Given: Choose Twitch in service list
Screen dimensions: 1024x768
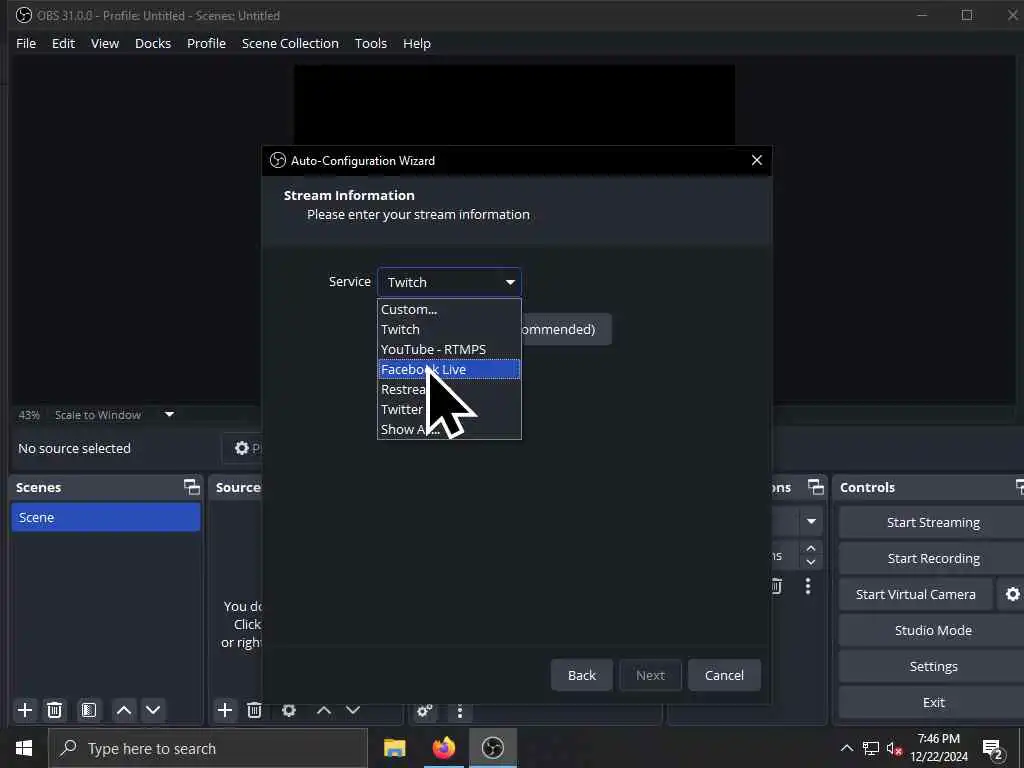Looking at the screenshot, I should click(x=449, y=329).
